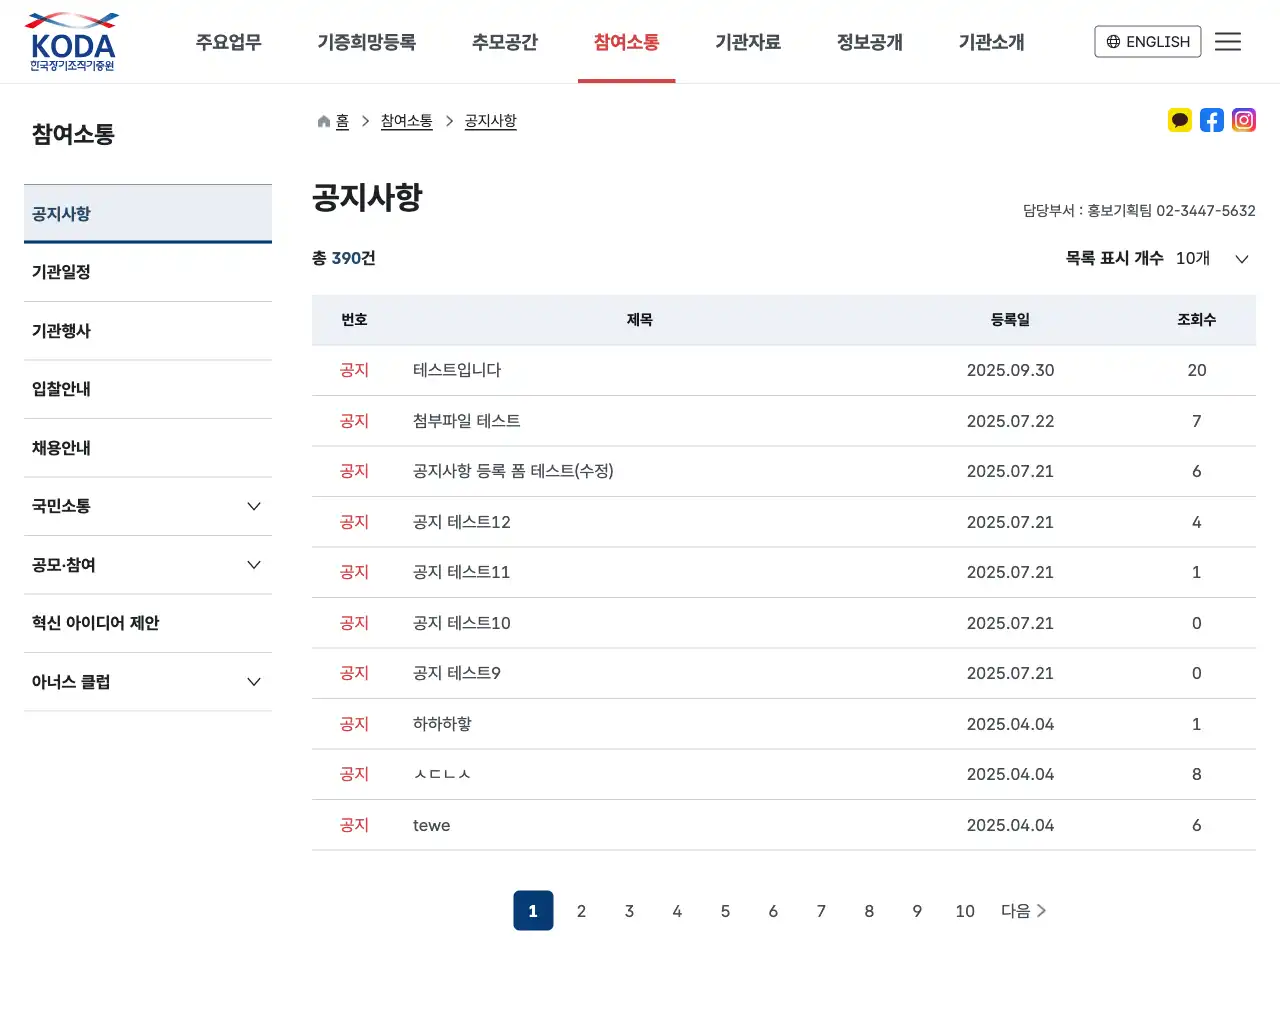Click the 참여소통 breadcrumb link
This screenshot has width=1280, height=1024.
406,120
